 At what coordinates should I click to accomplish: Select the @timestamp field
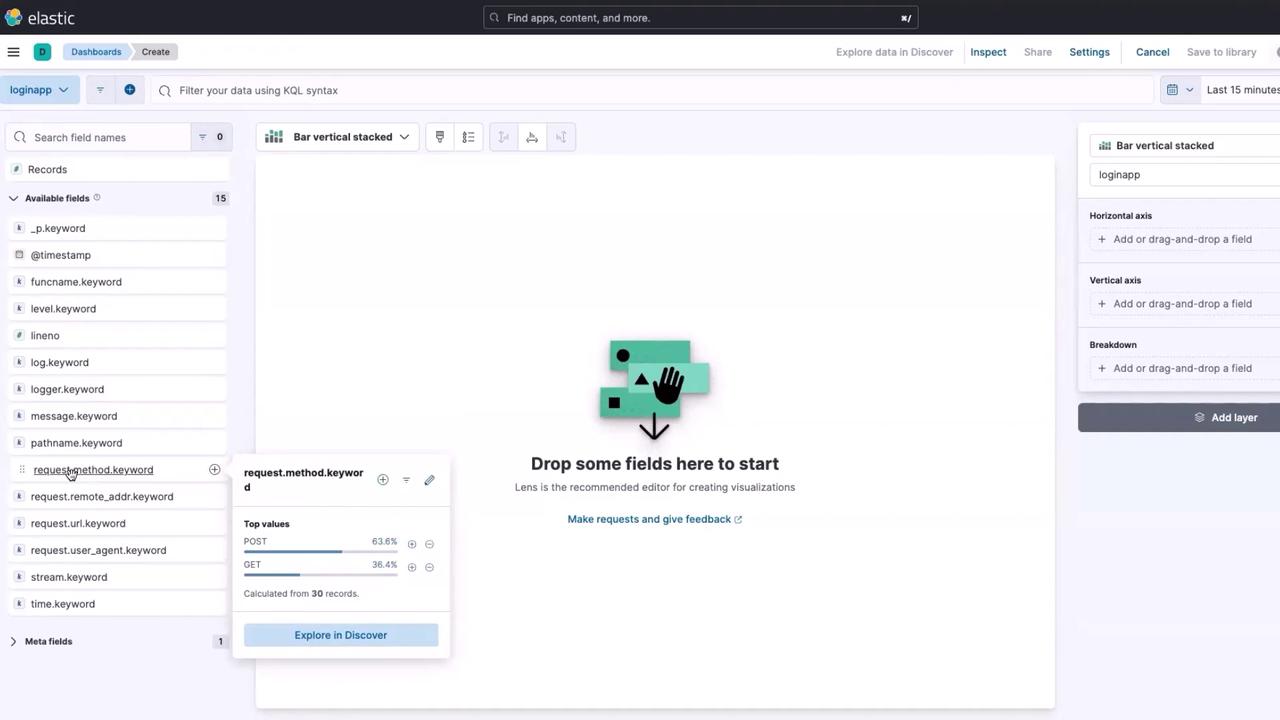tap(118, 255)
